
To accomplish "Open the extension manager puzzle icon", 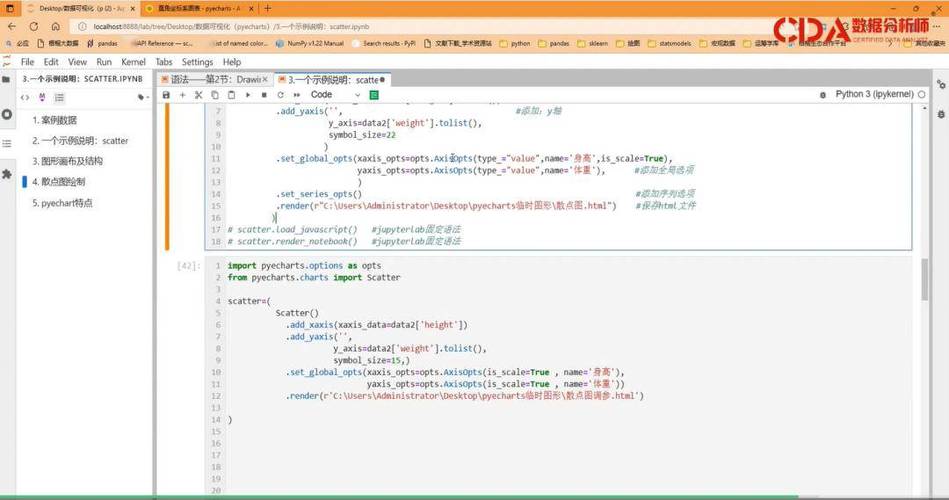I will (x=7, y=174).
